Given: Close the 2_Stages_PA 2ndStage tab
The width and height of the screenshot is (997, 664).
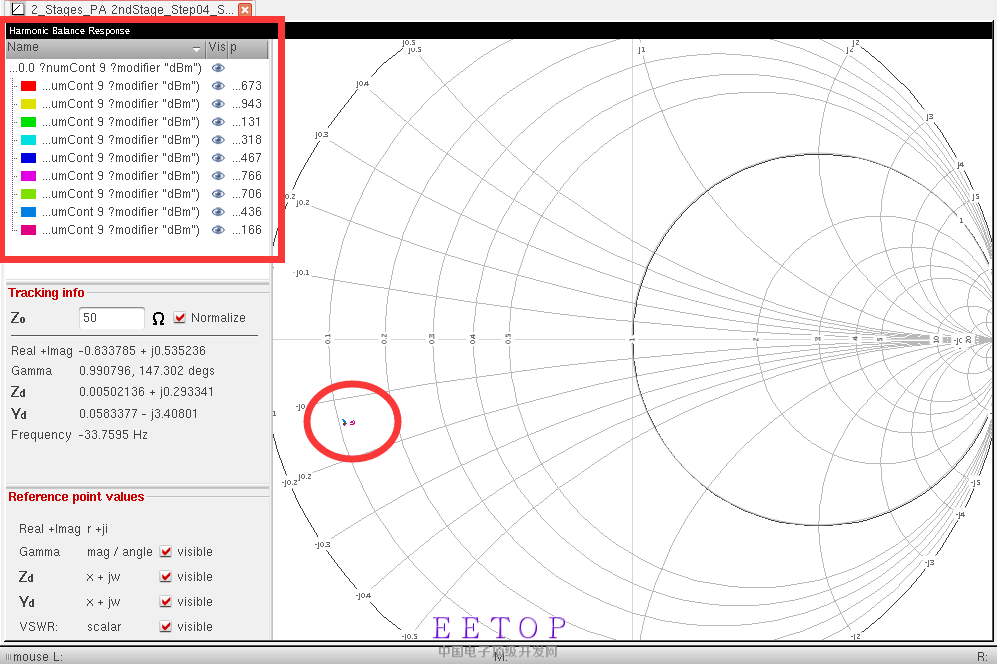Looking at the screenshot, I should pyautogui.click(x=245, y=9).
